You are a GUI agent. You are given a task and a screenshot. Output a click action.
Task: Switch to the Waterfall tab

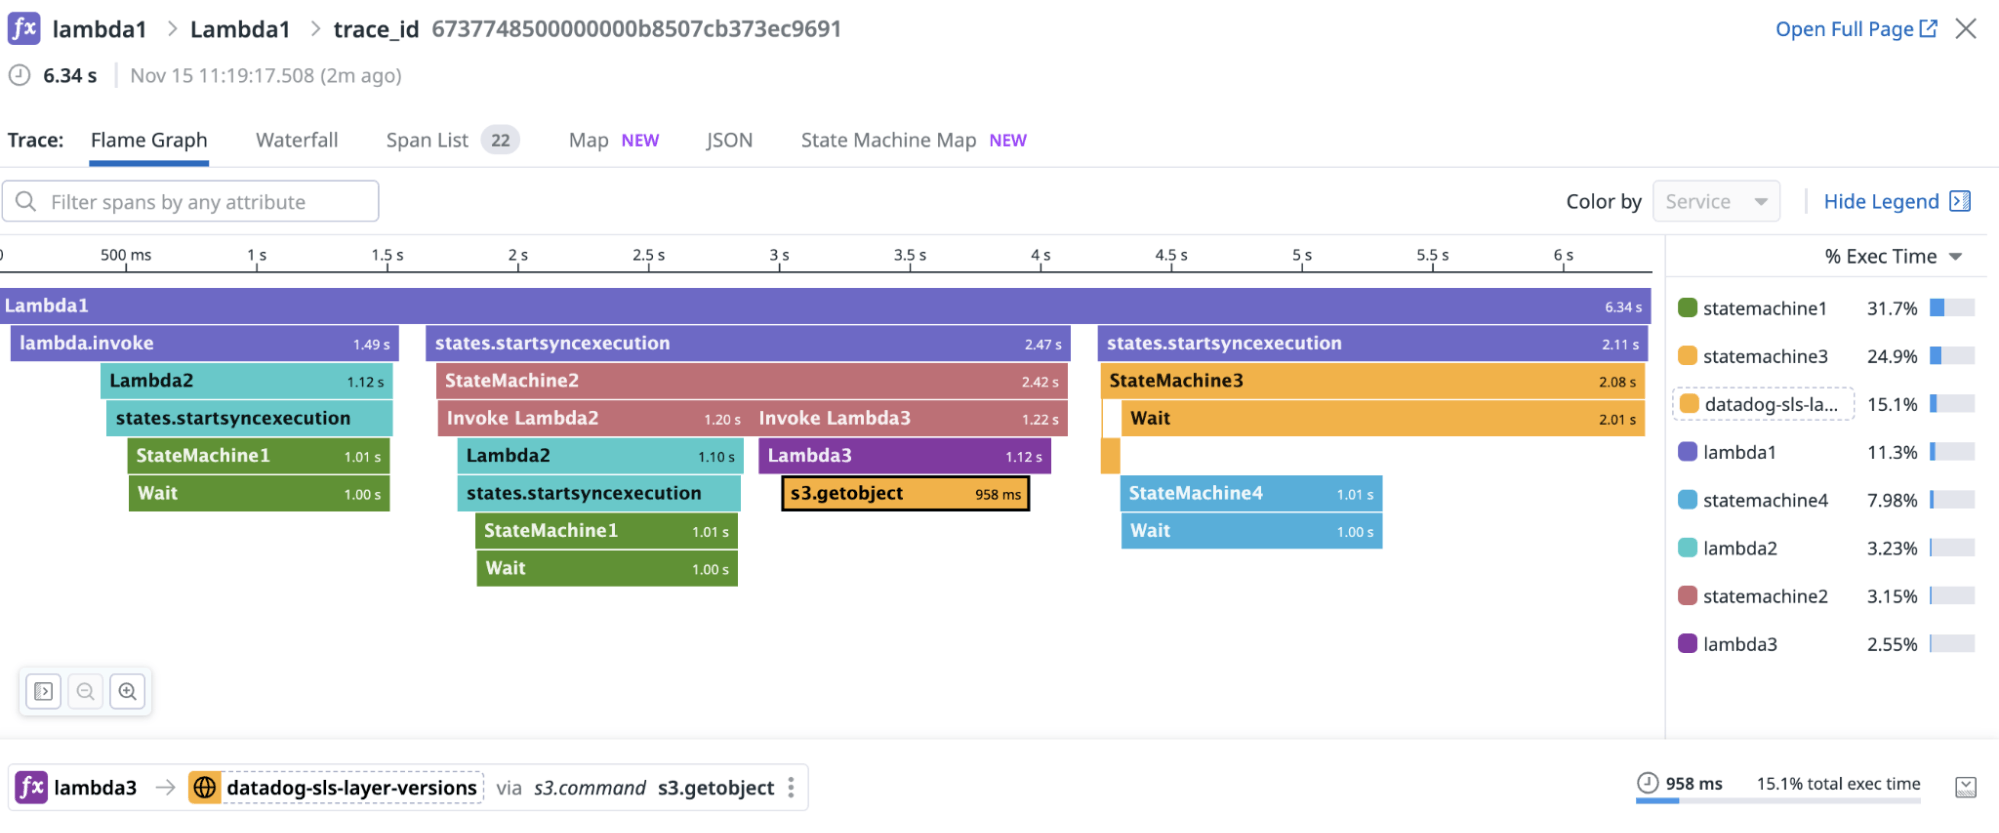click(x=297, y=141)
